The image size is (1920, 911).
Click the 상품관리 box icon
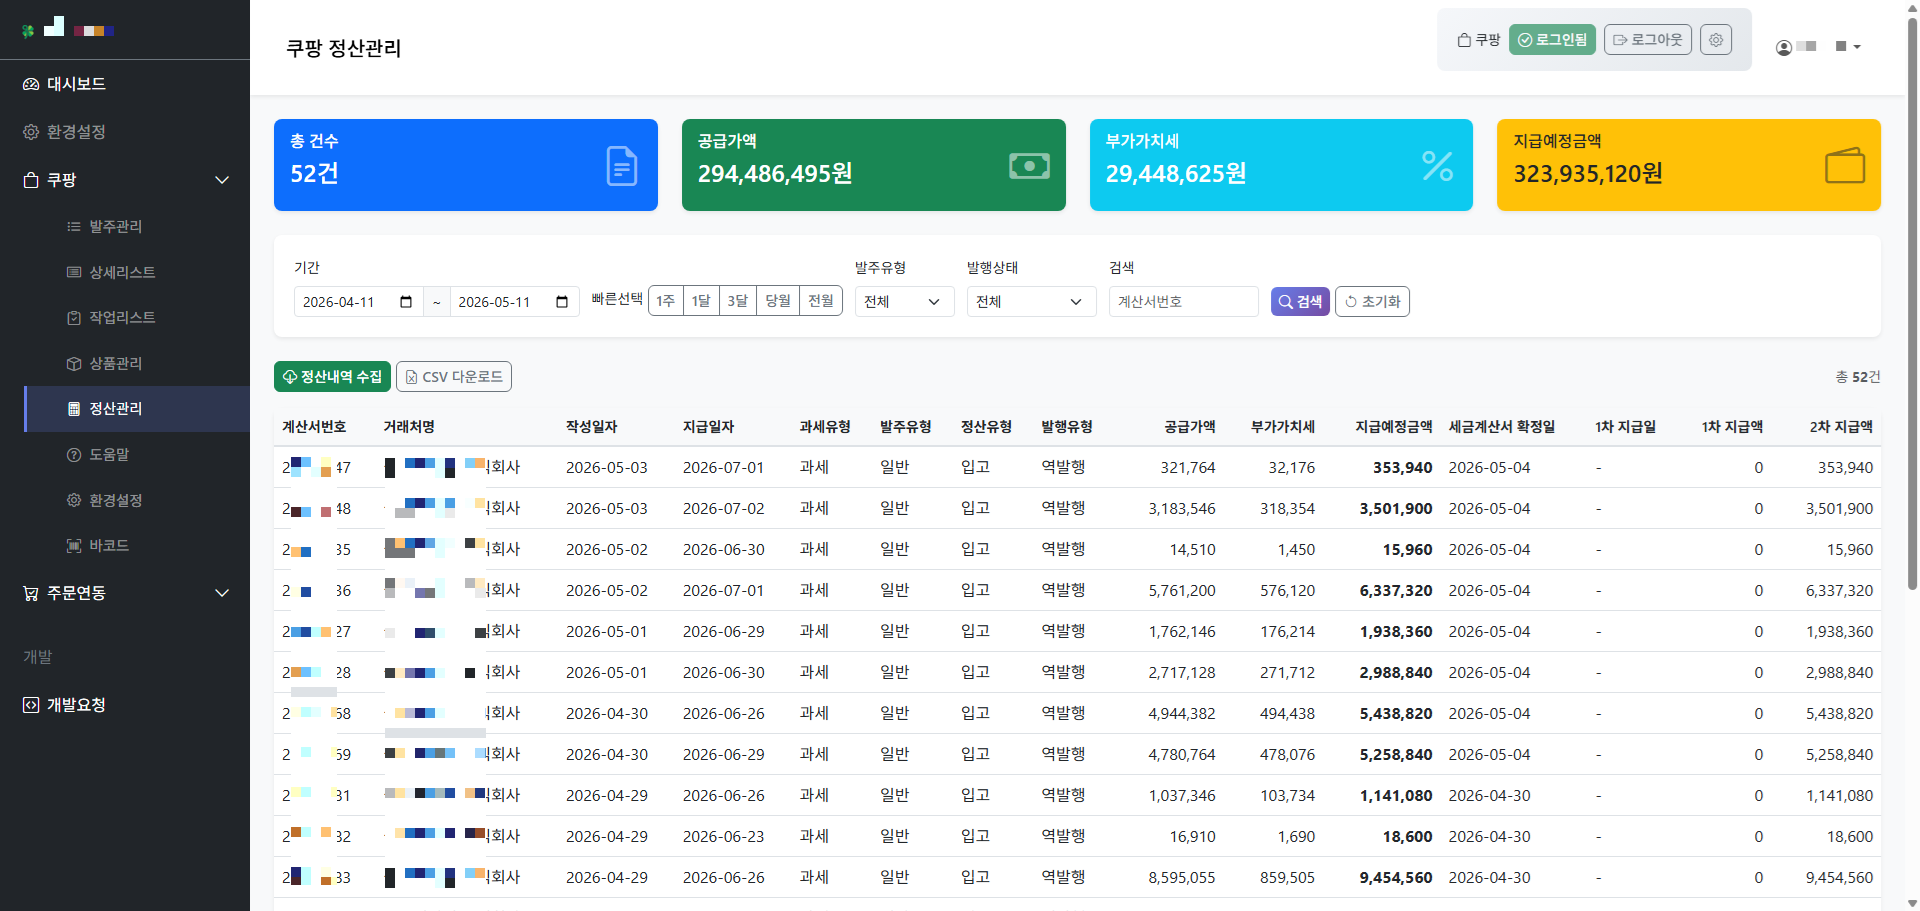pyautogui.click(x=74, y=364)
